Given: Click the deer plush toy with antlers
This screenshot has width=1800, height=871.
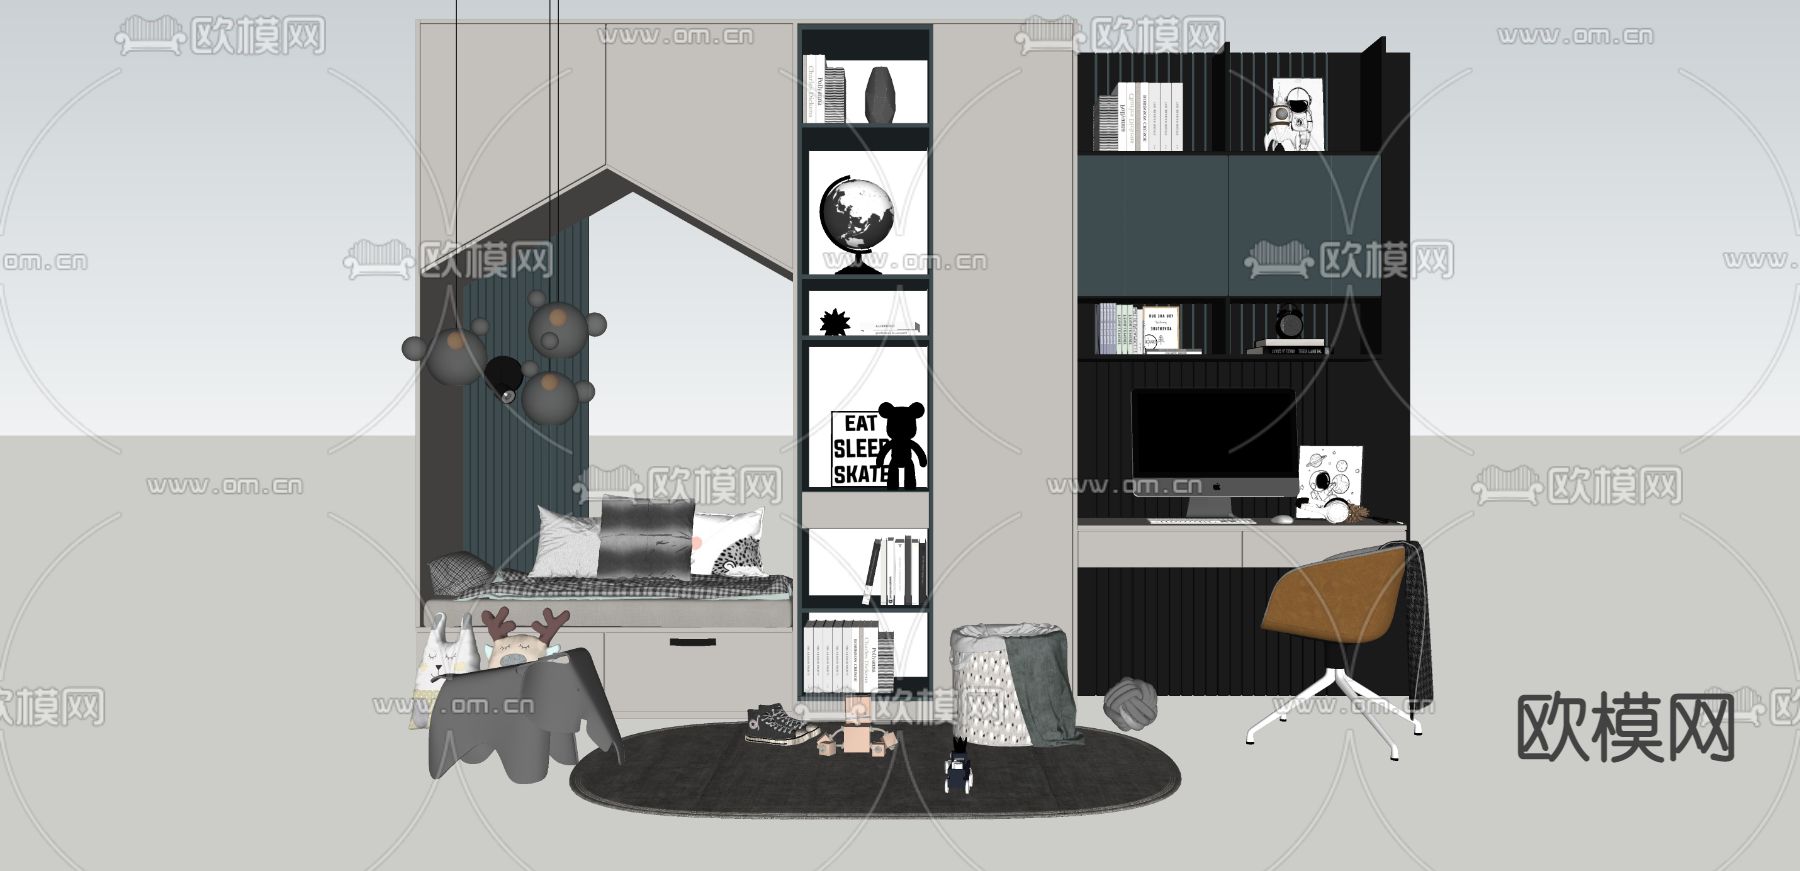Looking at the screenshot, I should pos(522,640).
